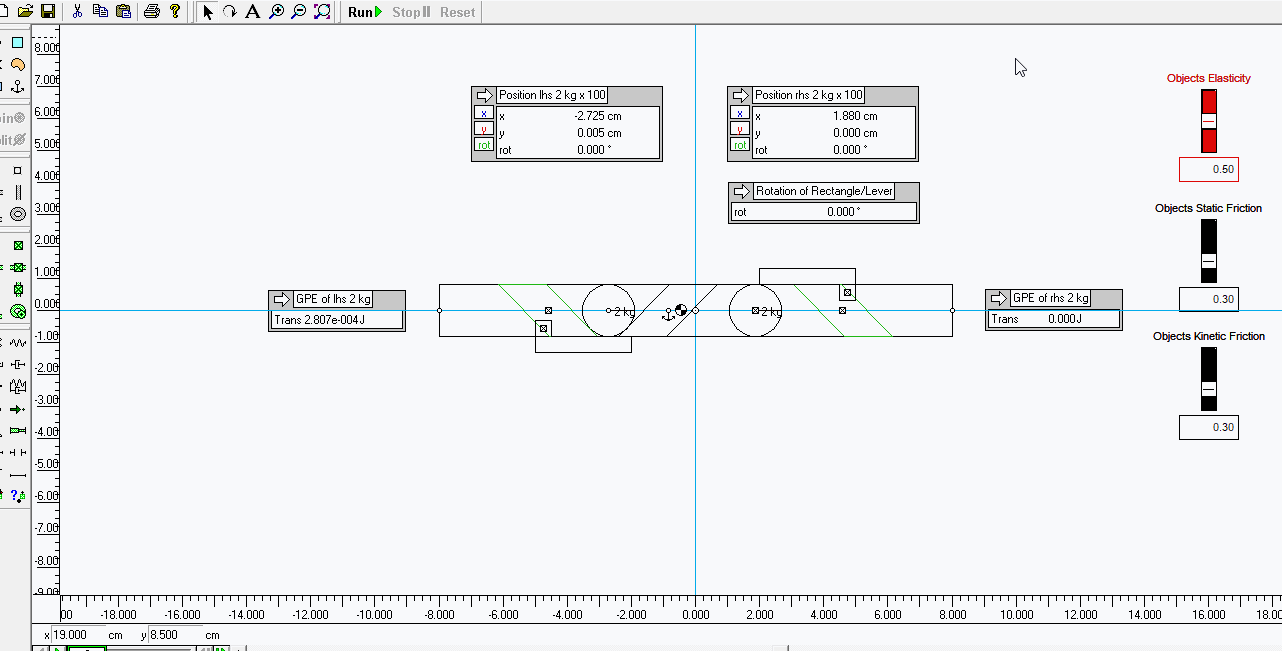Click the Kinetic Friction value field
The height and width of the screenshot is (651, 1282).
point(1209,427)
